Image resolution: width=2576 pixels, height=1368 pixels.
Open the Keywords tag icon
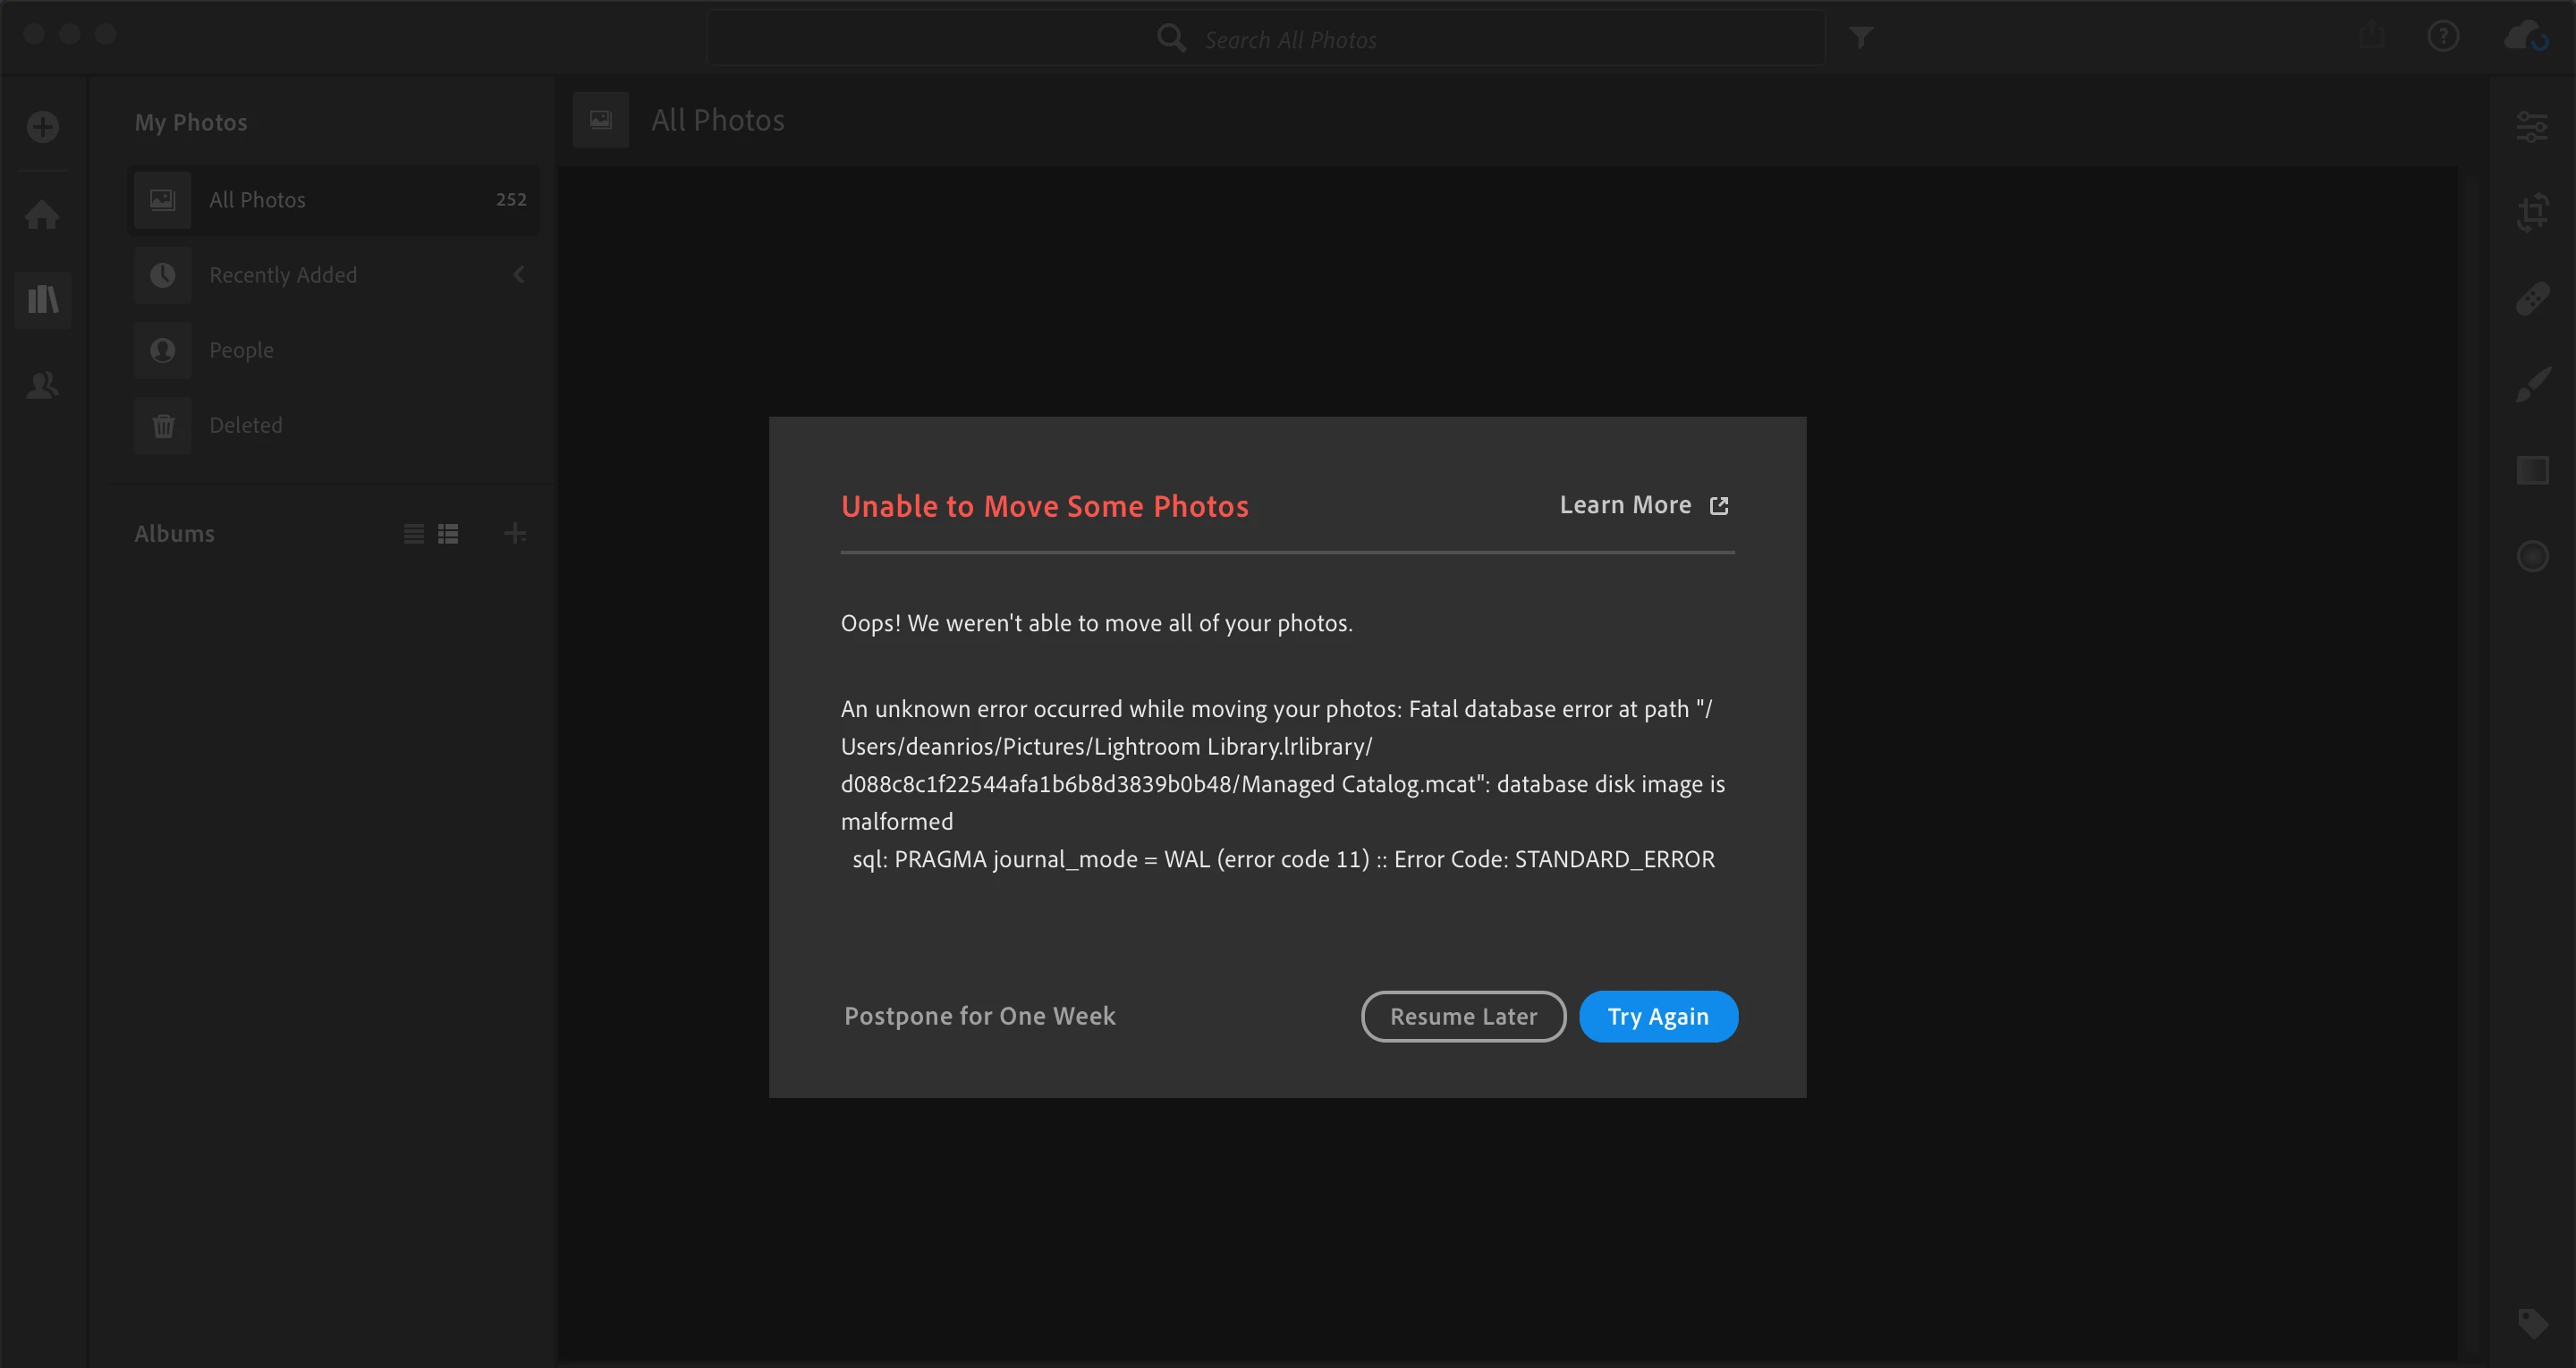click(x=2532, y=1323)
